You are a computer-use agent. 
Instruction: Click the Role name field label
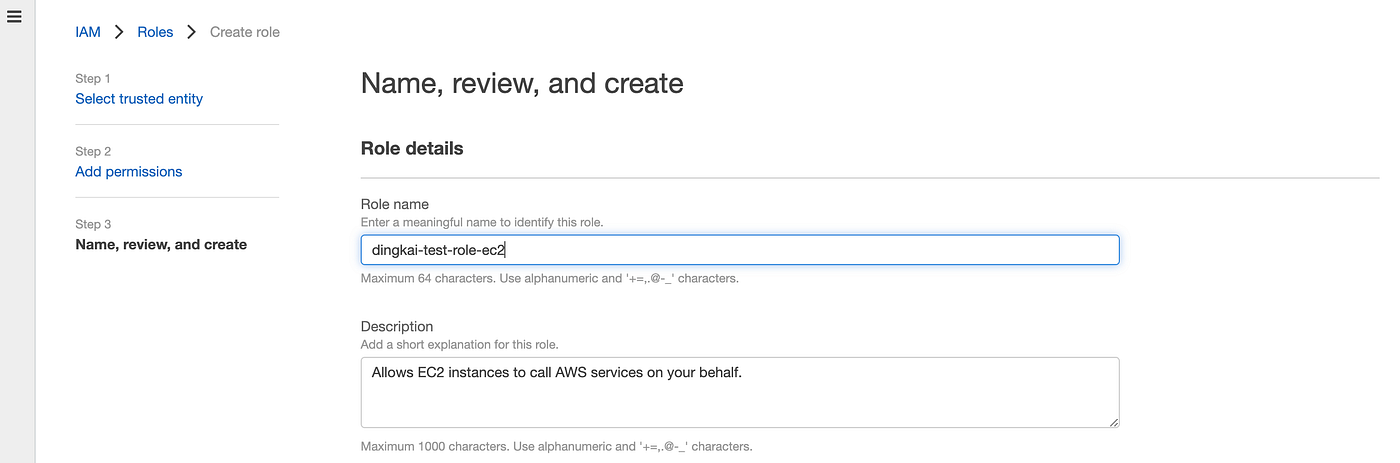tap(394, 204)
